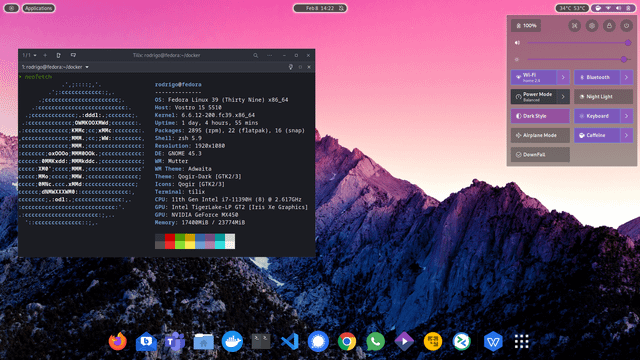Expand Keyboard submenu arrow
The image size is (640, 360).
click(x=627, y=116)
